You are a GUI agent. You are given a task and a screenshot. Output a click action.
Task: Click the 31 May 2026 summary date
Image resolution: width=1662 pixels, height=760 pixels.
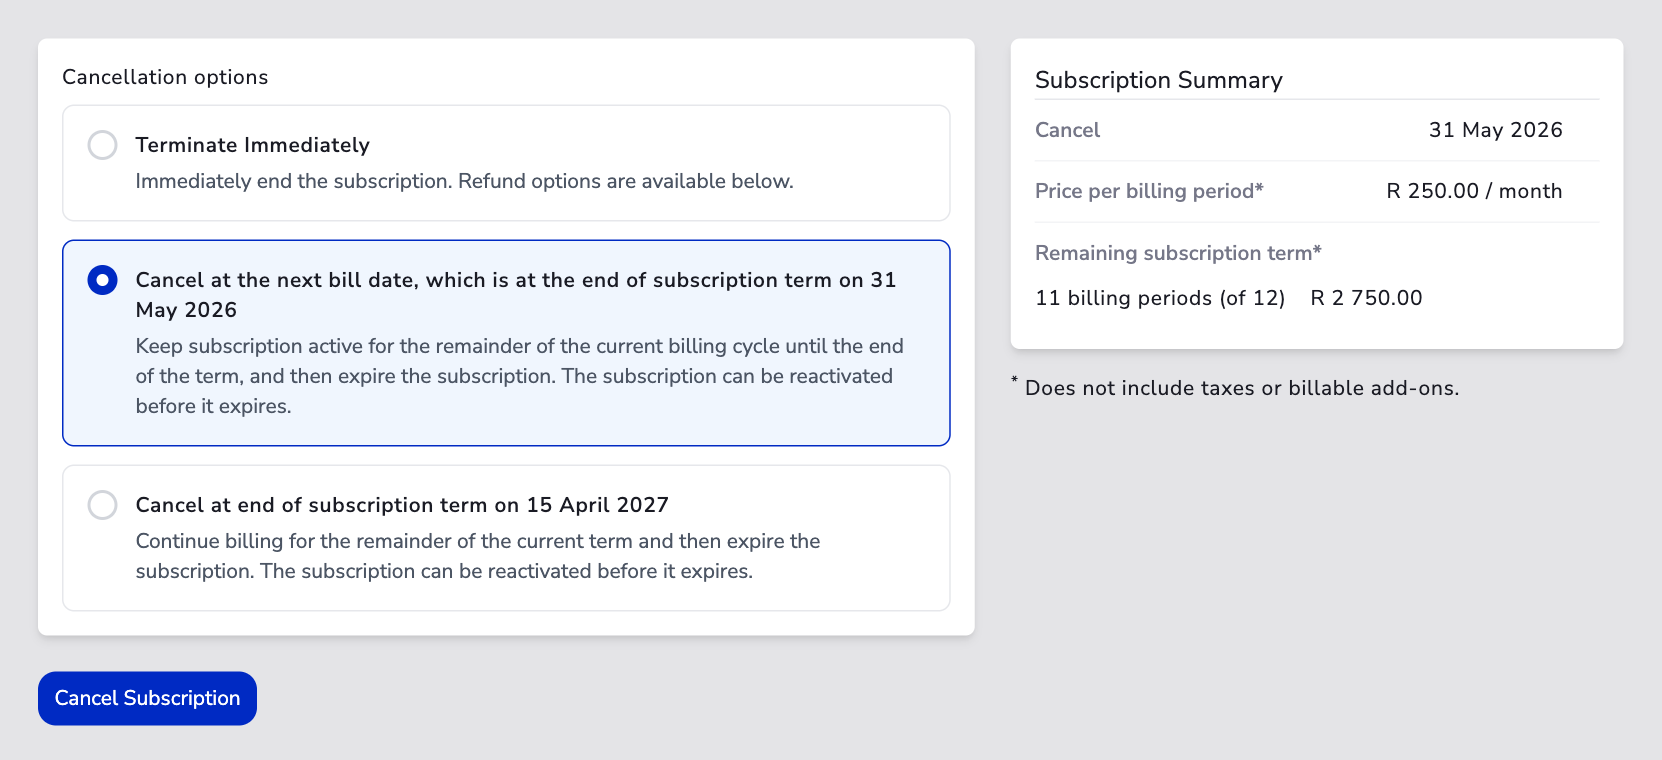coord(1495,130)
